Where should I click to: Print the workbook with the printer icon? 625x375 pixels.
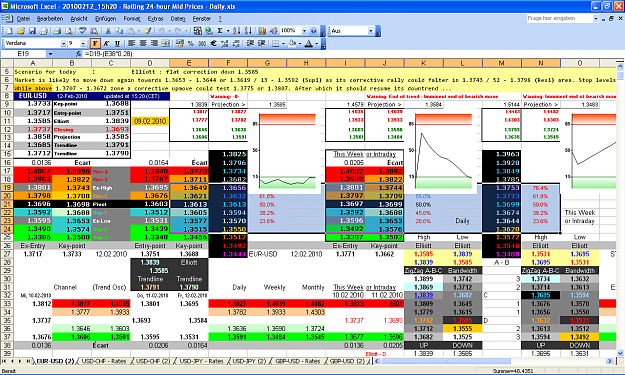click(57, 31)
